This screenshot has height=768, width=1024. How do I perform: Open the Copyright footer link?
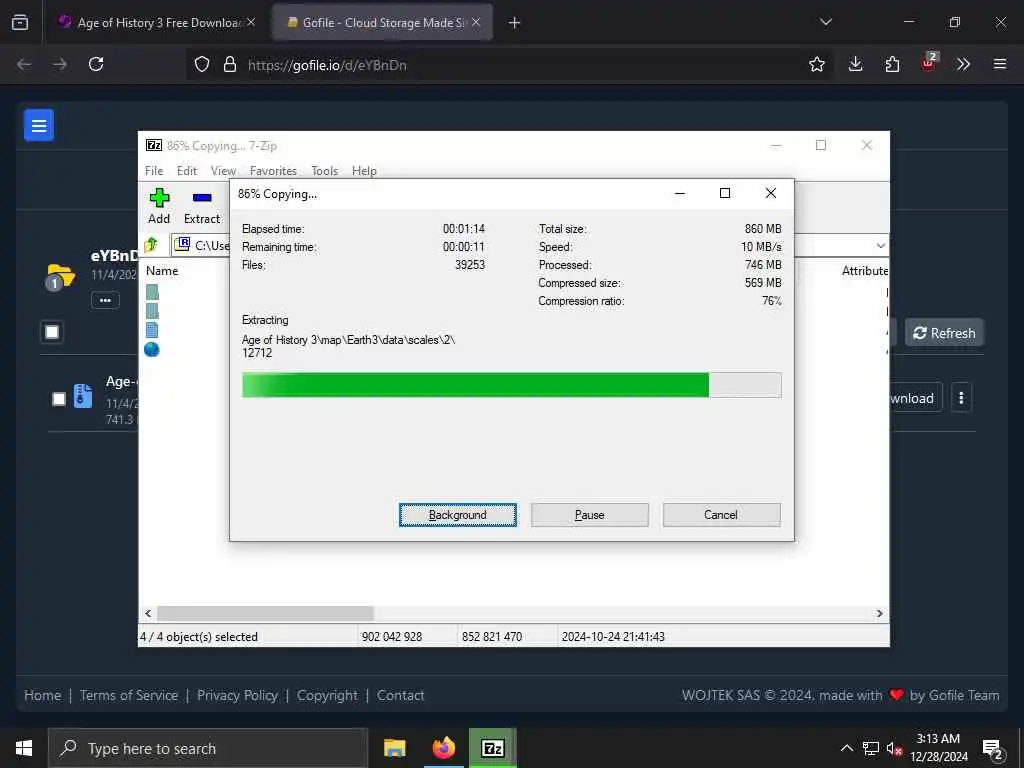click(x=327, y=696)
